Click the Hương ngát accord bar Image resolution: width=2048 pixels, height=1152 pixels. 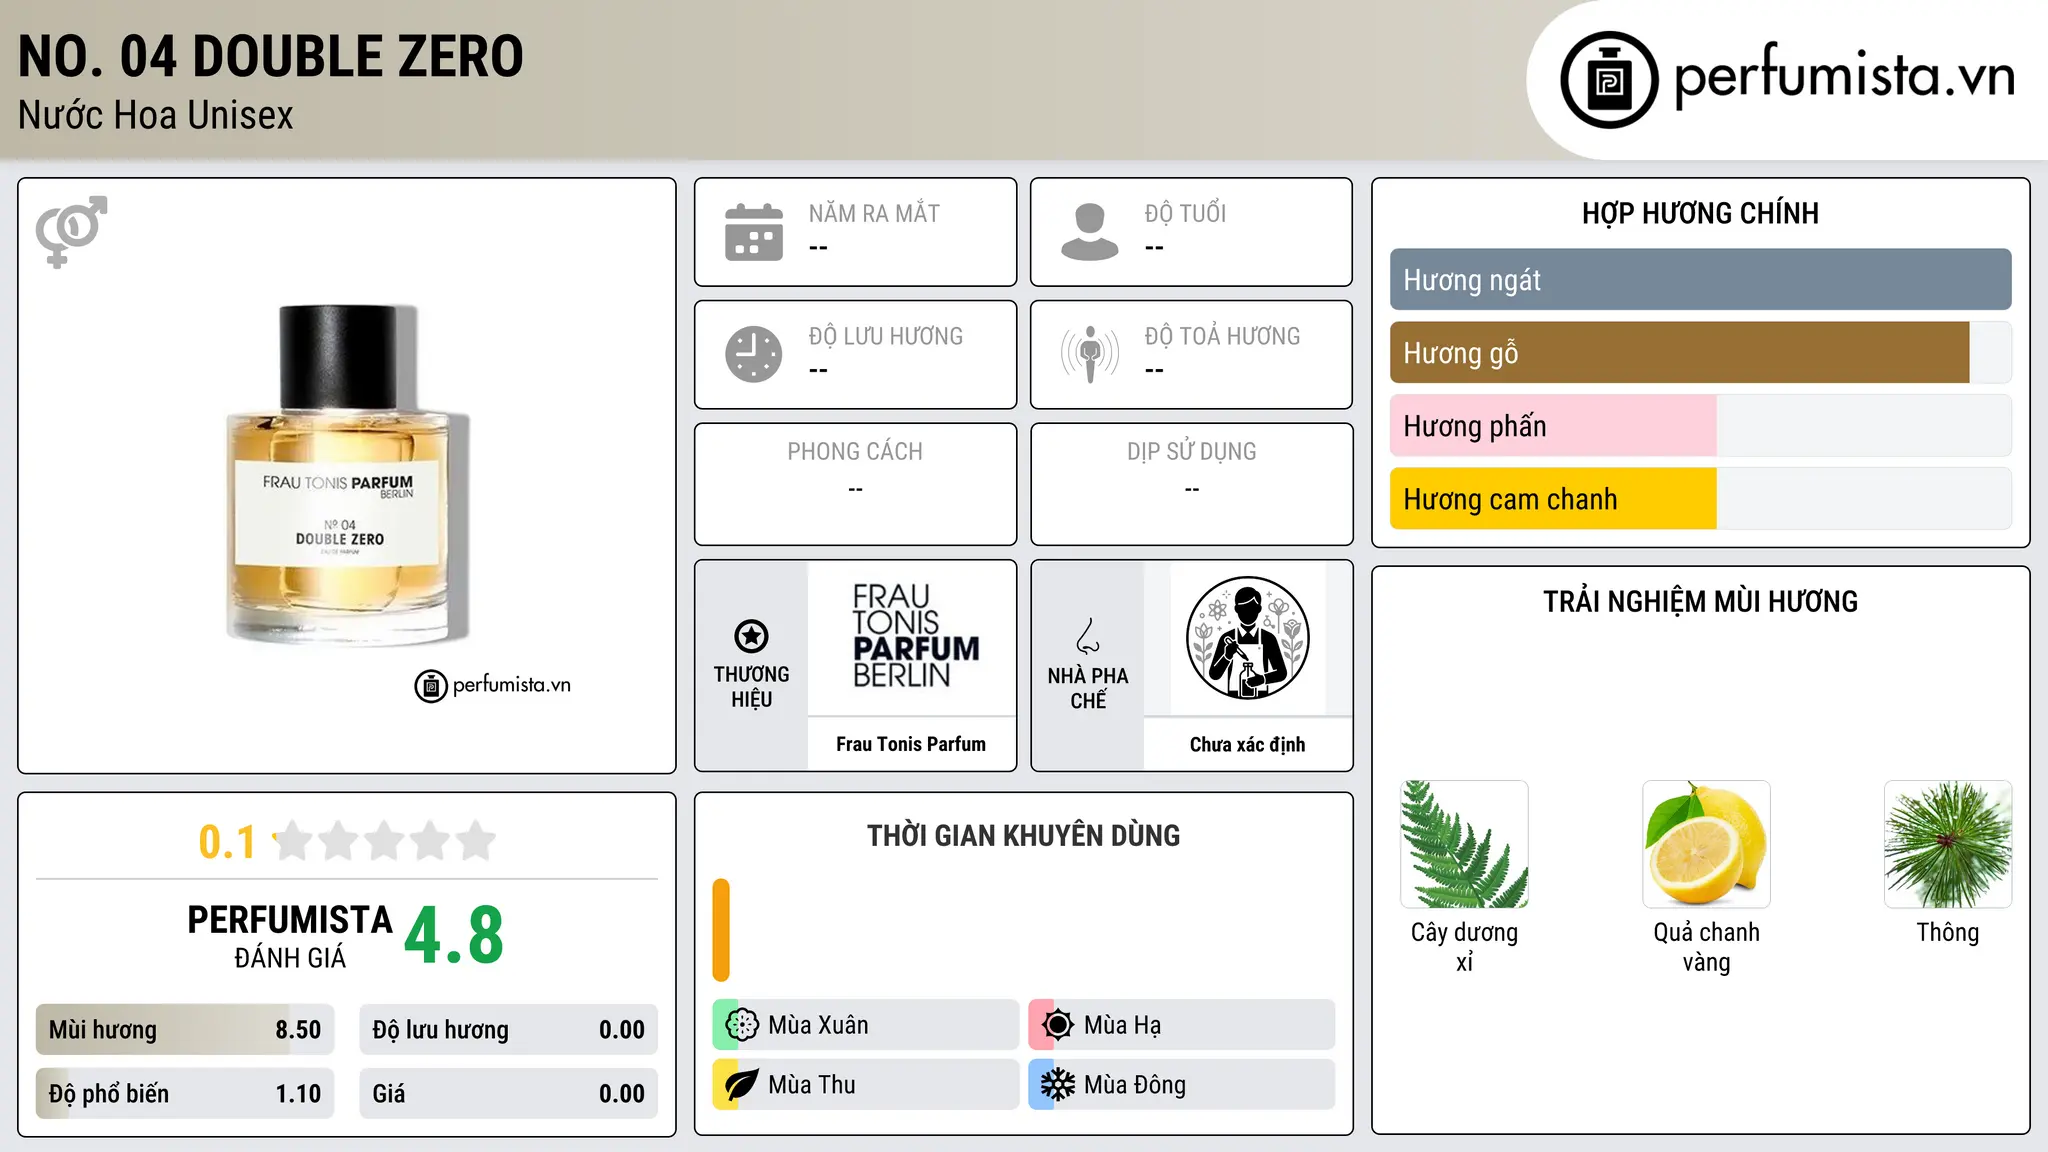1700,280
